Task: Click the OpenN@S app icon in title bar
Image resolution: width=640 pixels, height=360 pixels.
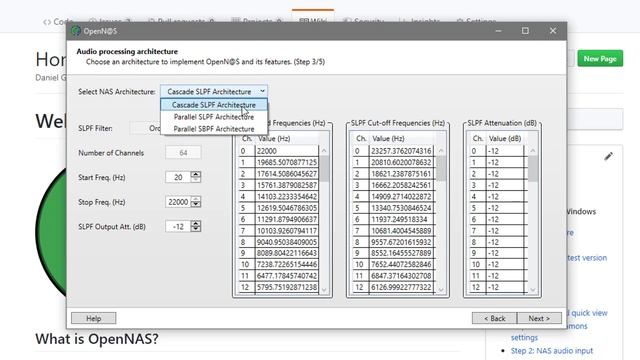Action: pyautogui.click(x=76, y=31)
